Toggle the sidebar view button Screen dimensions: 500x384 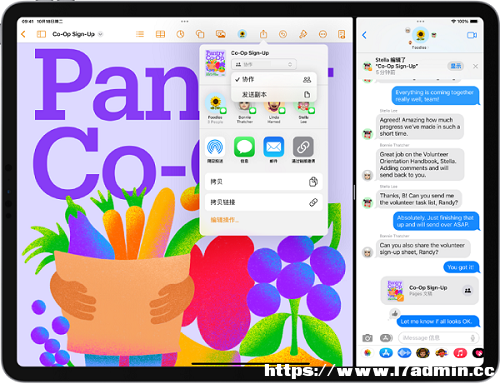[x=41, y=34]
